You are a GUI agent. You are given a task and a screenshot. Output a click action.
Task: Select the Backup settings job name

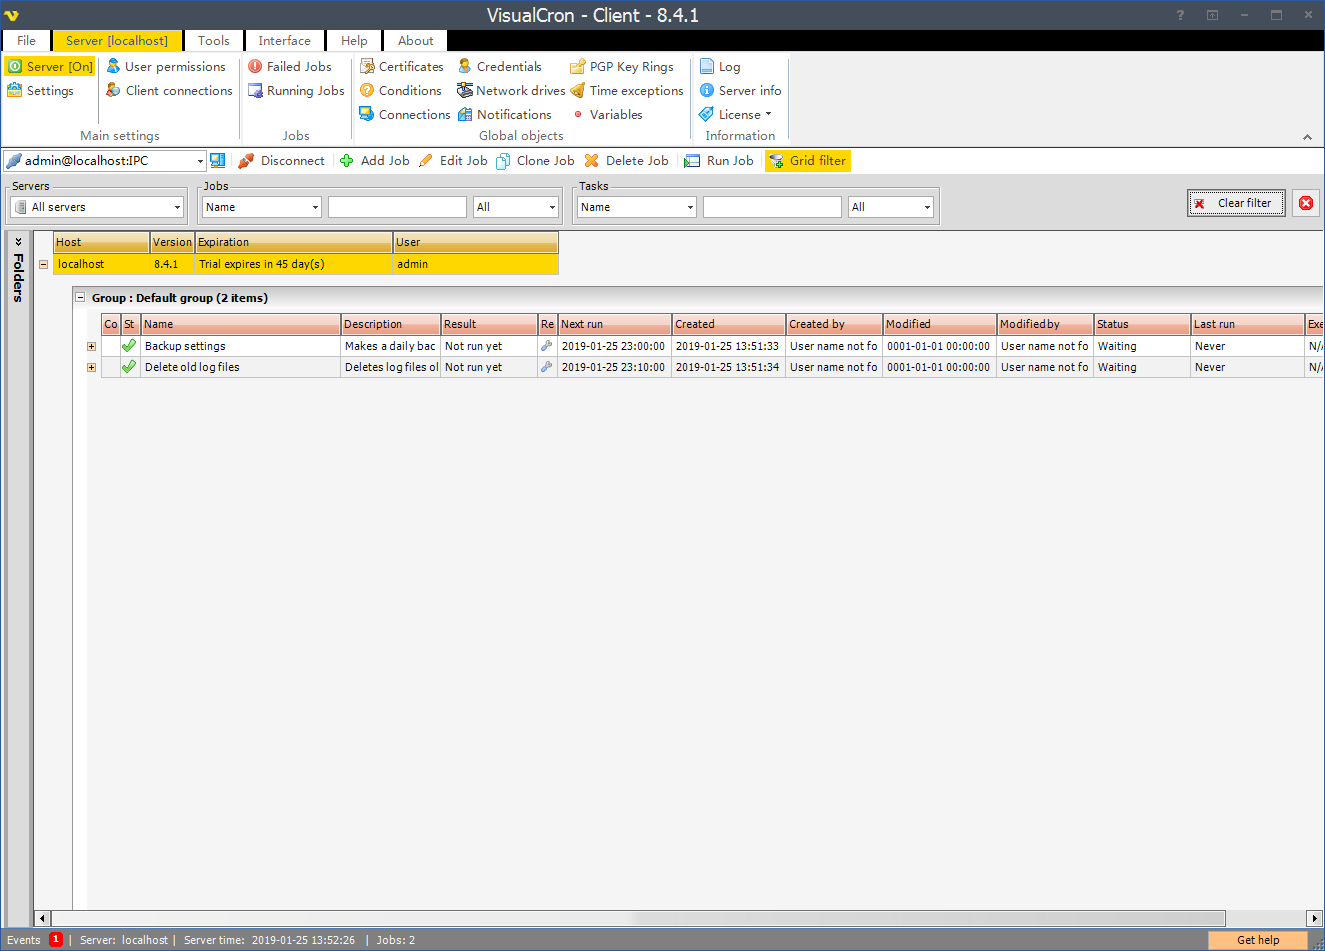(x=185, y=346)
